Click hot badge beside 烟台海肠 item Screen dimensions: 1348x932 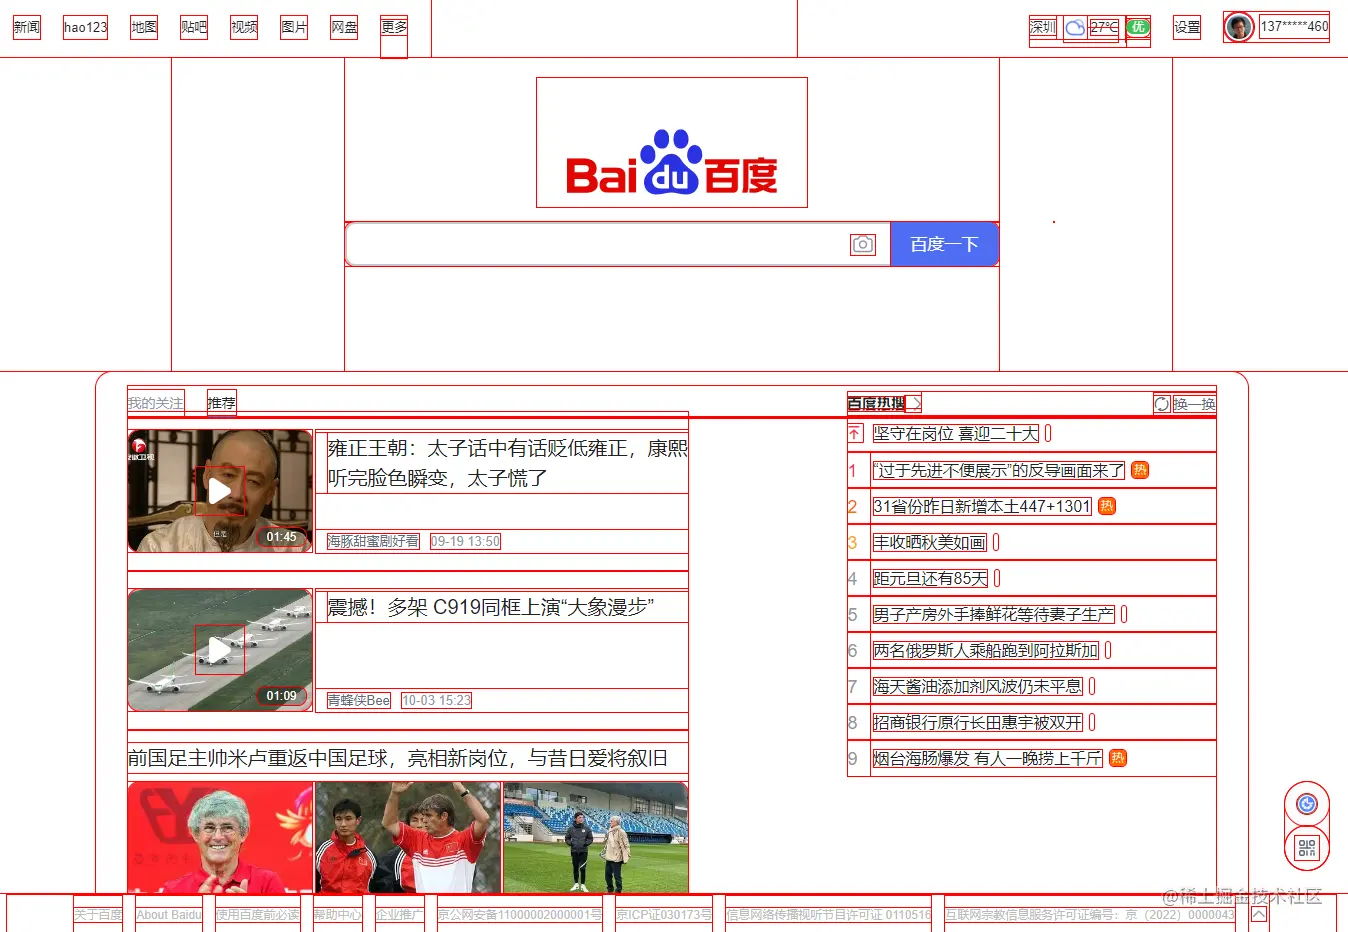pyautogui.click(x=1118, y=758)
